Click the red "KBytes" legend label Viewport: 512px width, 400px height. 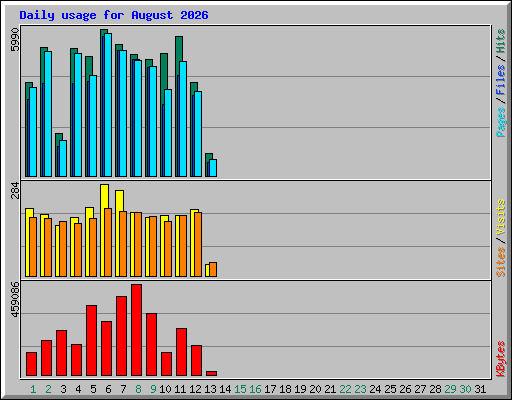pyautogui.click(x=501, y=359)
